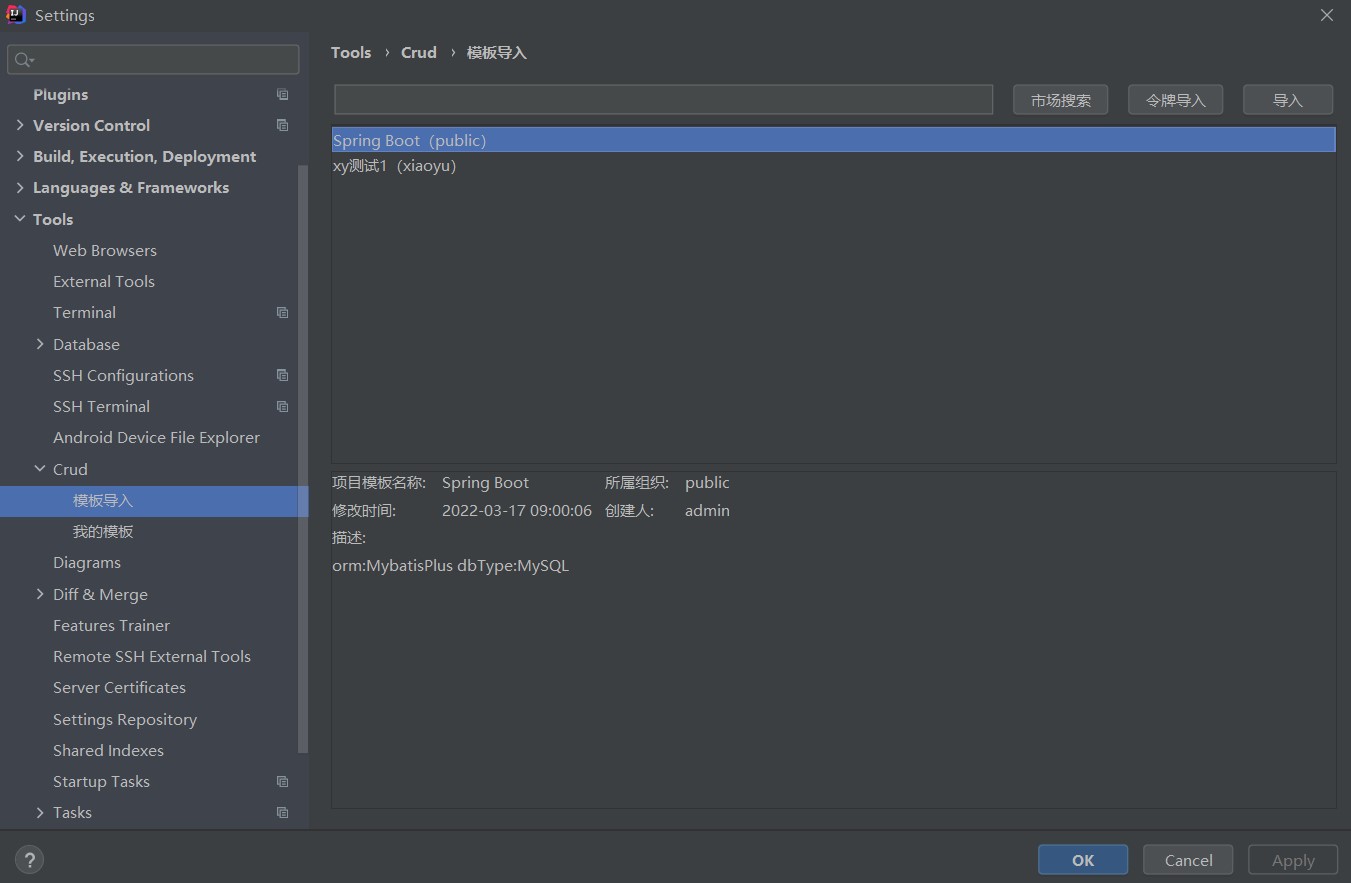Screen dimensions: 1351x883
Task: Click Tools in the breadcrumb
Action: [351, 52]
